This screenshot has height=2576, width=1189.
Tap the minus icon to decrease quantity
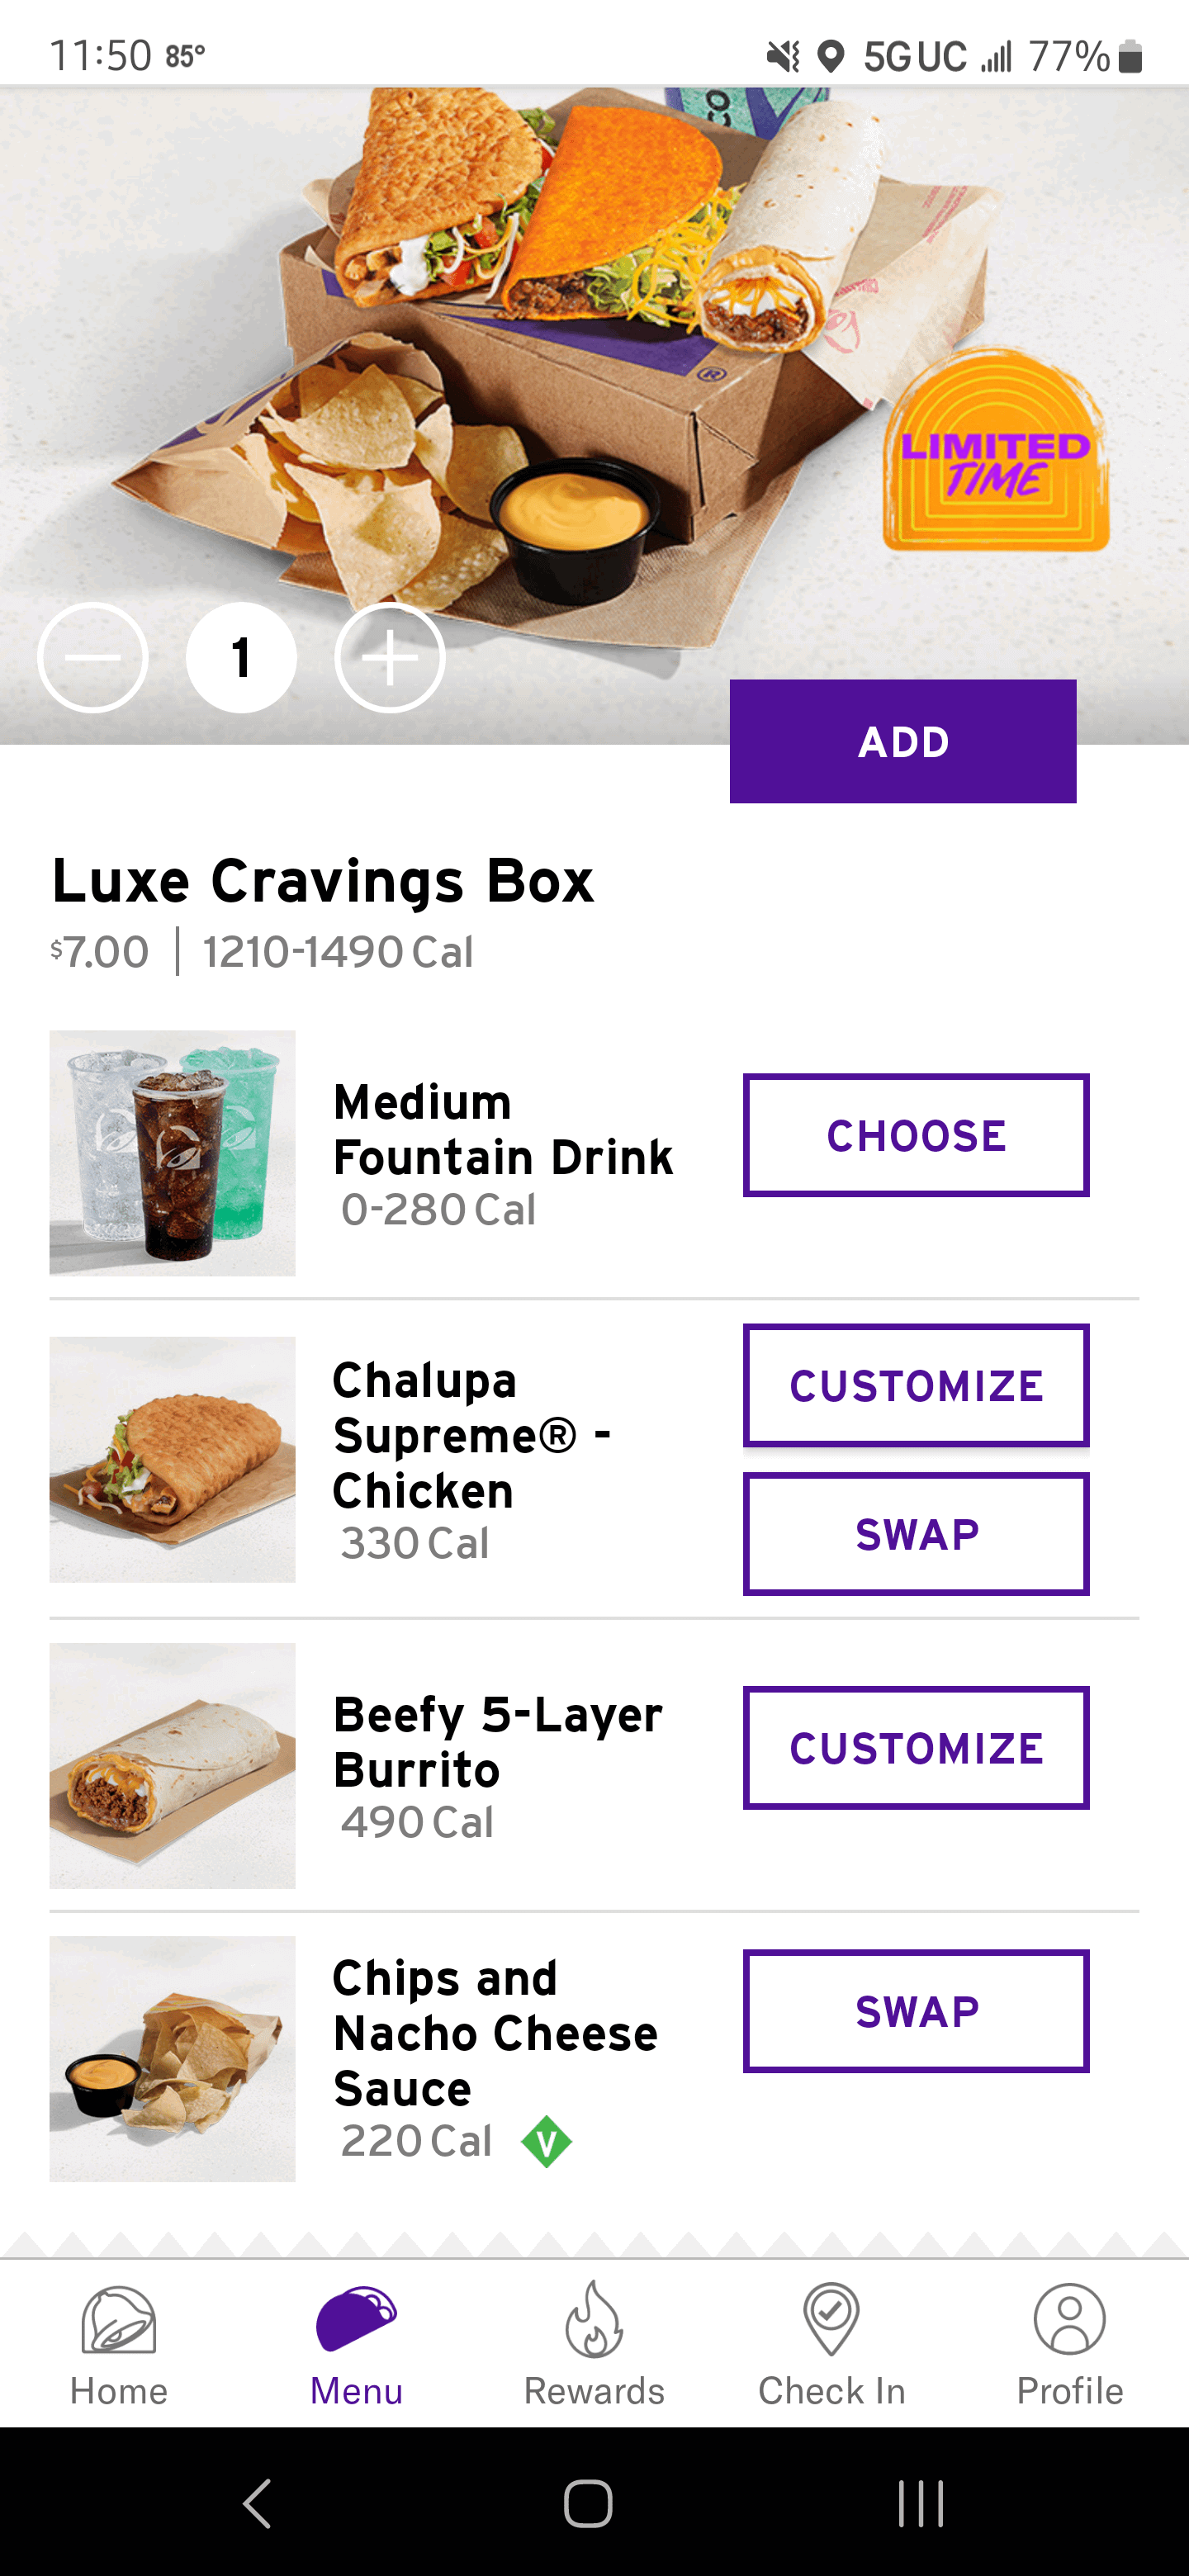[93, 658]
